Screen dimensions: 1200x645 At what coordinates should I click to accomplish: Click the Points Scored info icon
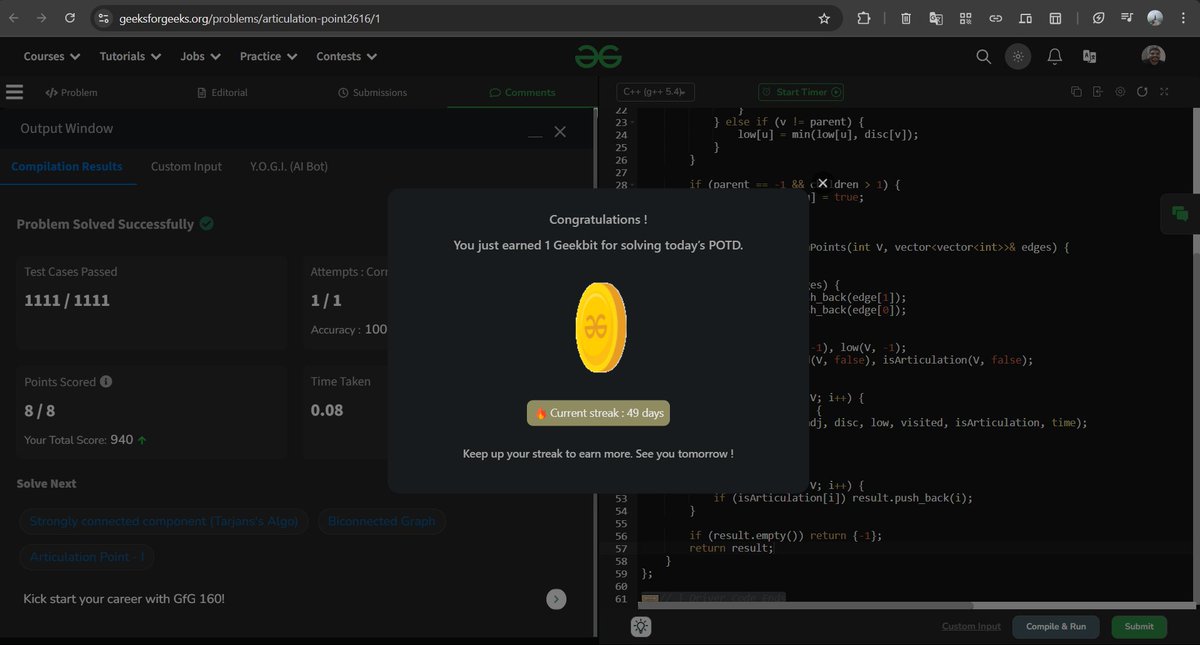pyautogui.click(x=106, y=382)
